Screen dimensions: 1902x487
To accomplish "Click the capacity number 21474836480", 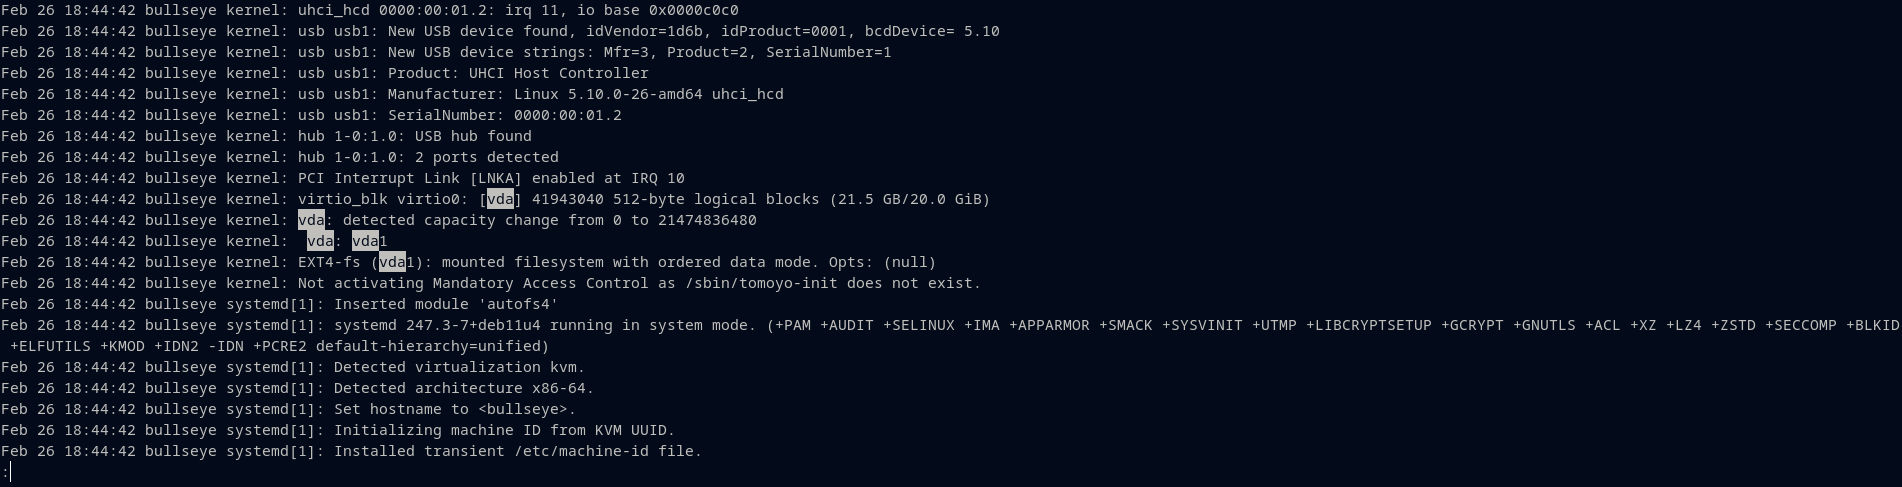I will (x=707, y=220).
